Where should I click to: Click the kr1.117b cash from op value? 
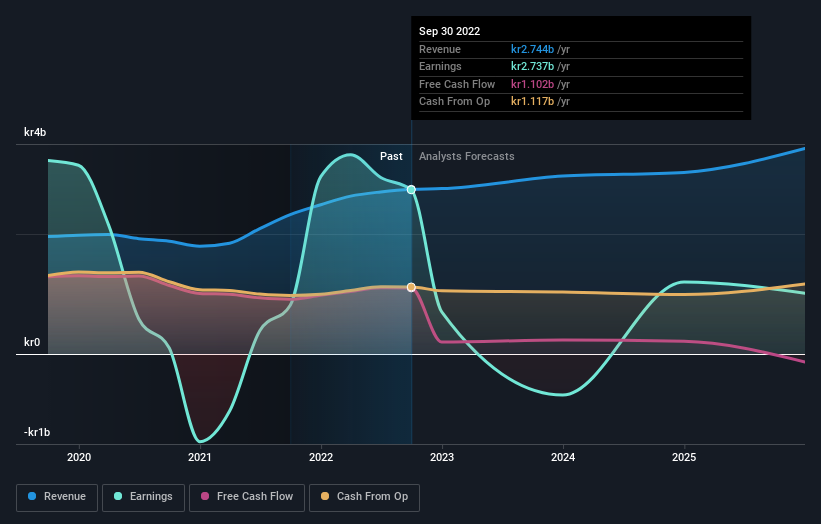(x=532, y=102)
